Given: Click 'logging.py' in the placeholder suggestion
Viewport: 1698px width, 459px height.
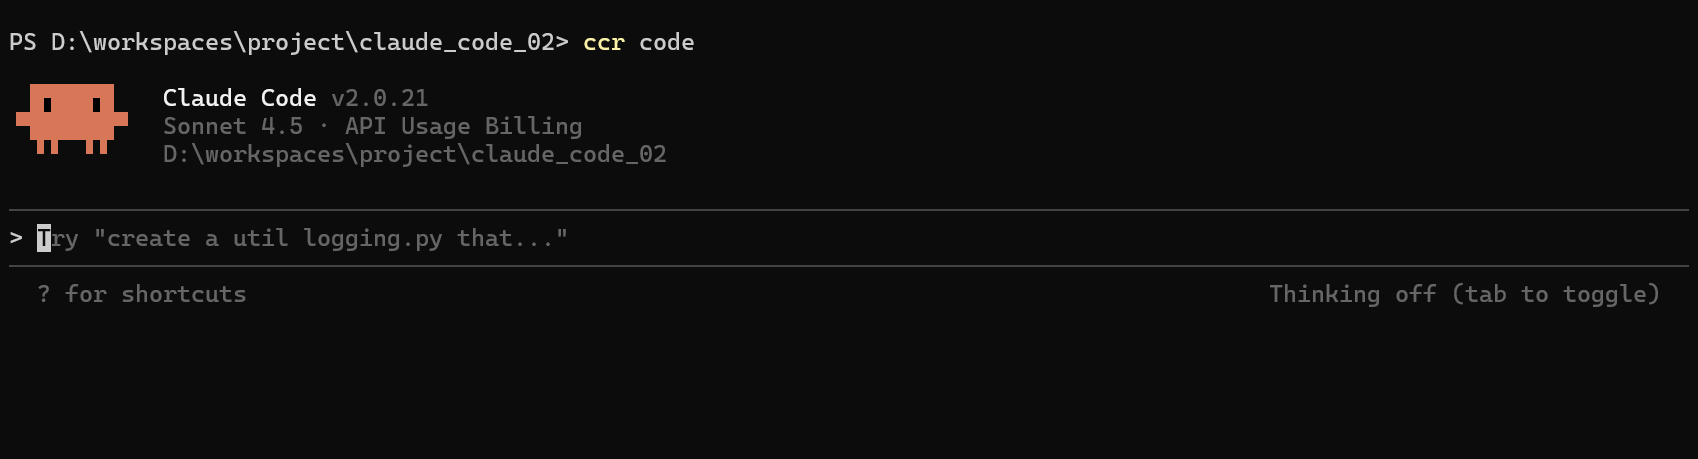Looking at the screenshot, I should (x=372, y=239).
